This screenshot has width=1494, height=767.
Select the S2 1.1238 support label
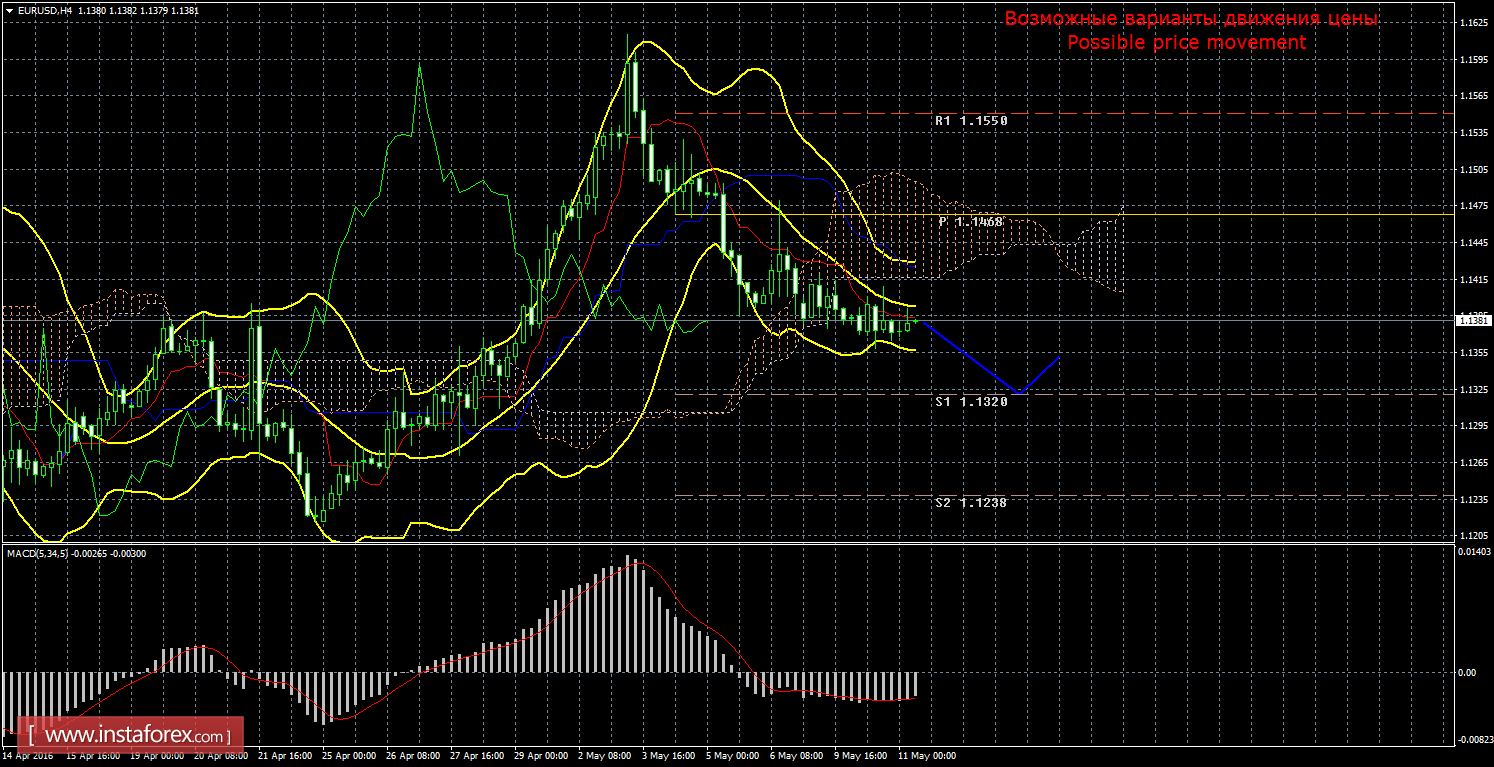(x=971, y=503)
